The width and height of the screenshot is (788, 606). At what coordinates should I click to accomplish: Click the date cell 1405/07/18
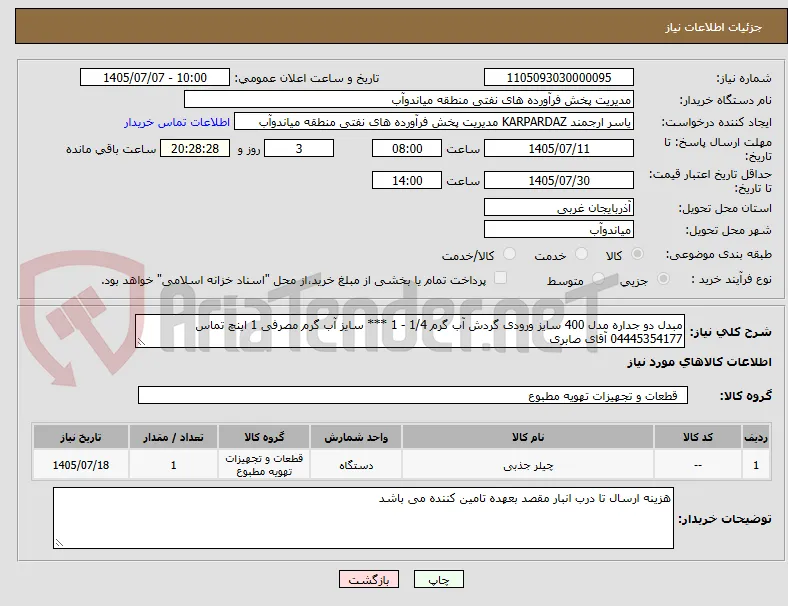pyautogui.click(x=81, y=465)
